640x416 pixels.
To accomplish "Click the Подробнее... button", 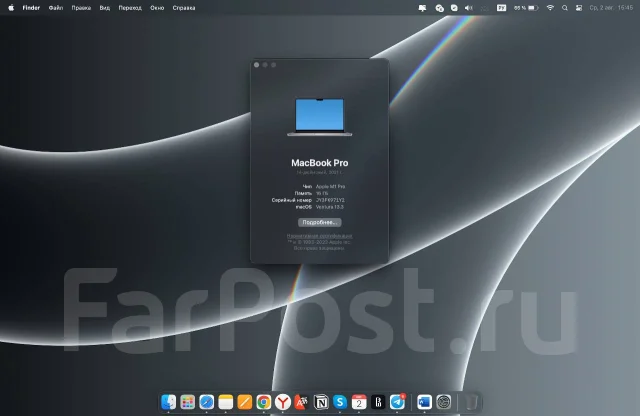I will point(320,222).
